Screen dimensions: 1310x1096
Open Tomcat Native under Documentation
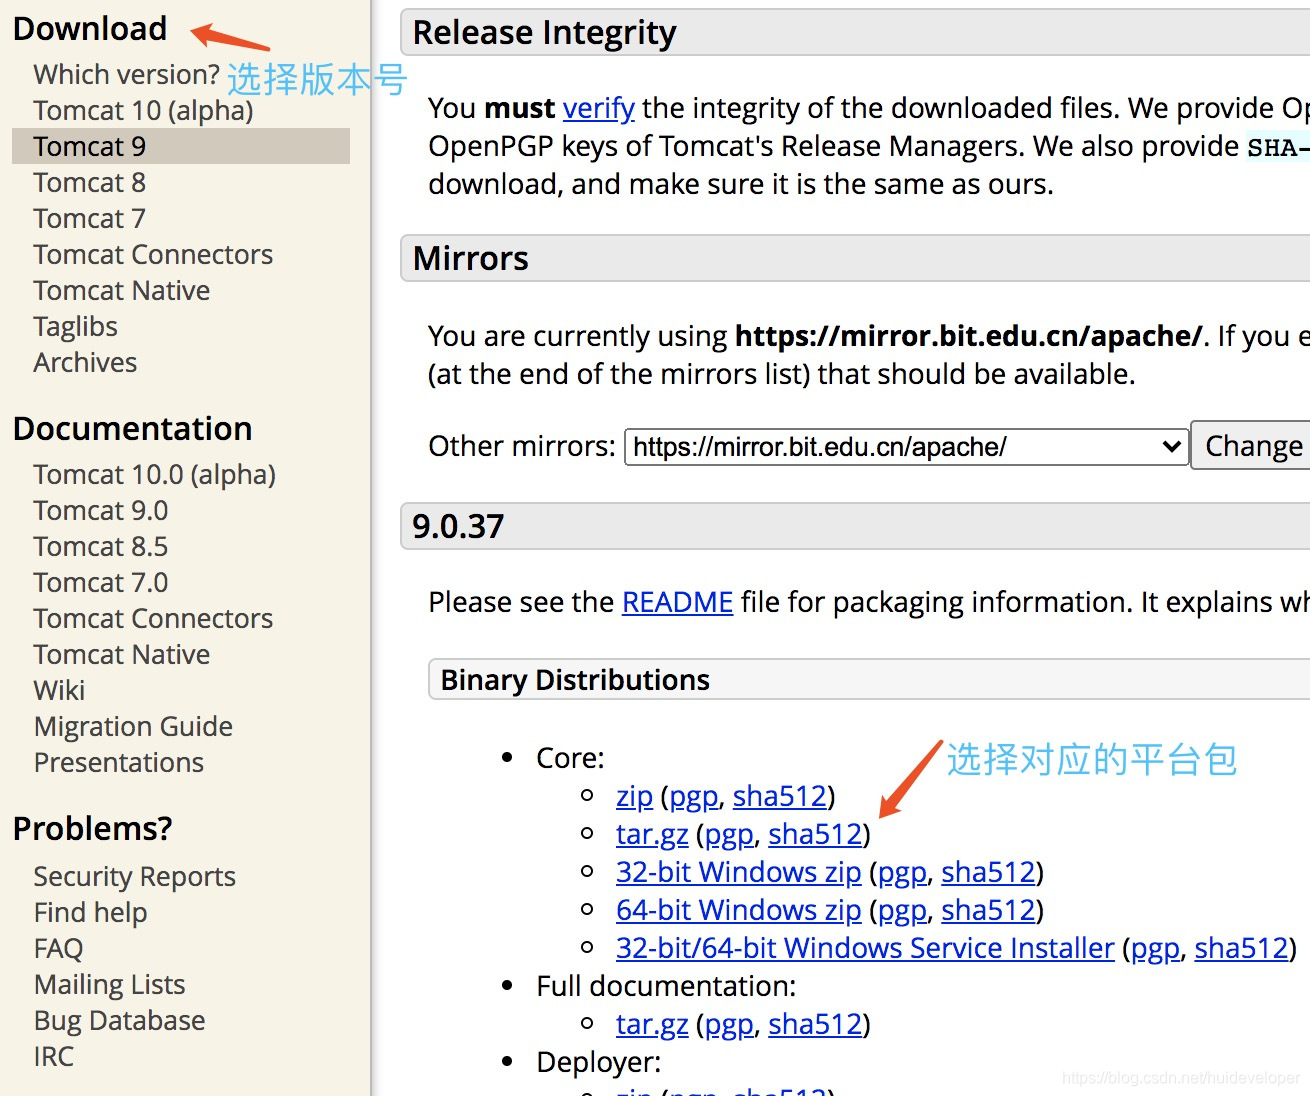click(121, 655)
